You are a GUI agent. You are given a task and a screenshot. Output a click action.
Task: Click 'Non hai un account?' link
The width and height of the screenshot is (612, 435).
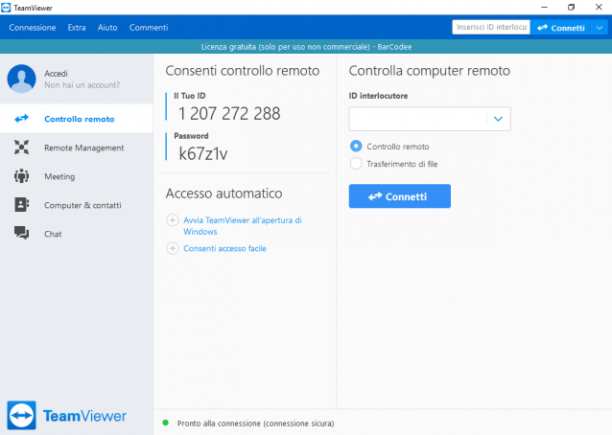tap(82, 85)
